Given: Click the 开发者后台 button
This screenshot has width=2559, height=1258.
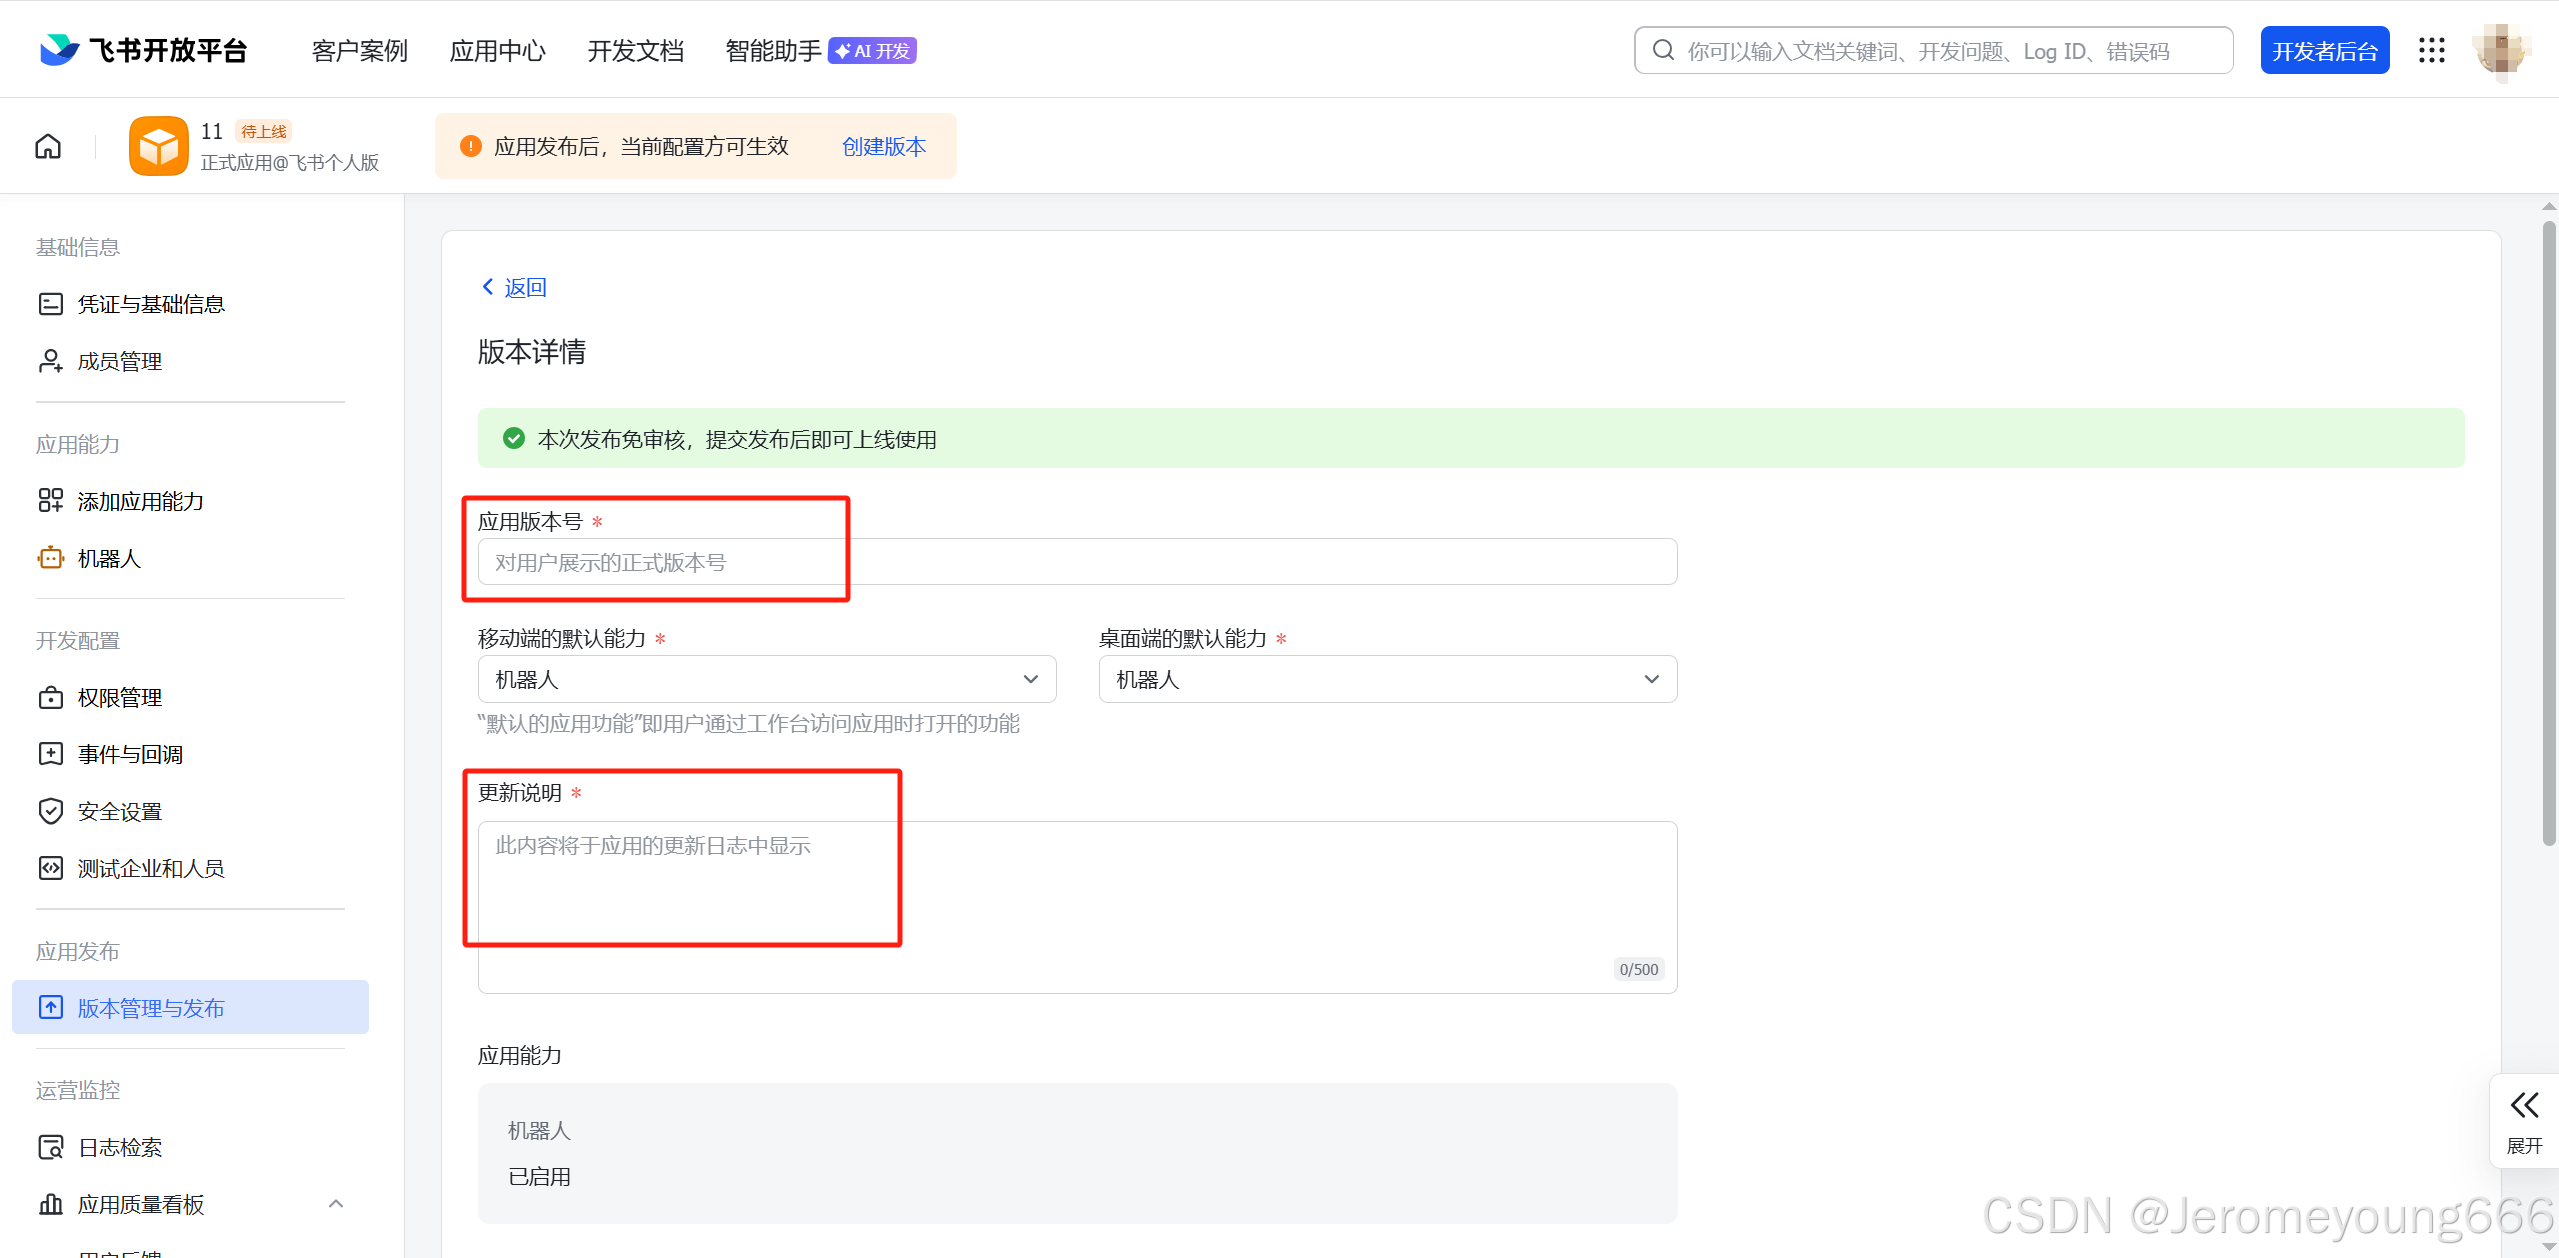Looking at the screenshot, I should pos(2324,50).
